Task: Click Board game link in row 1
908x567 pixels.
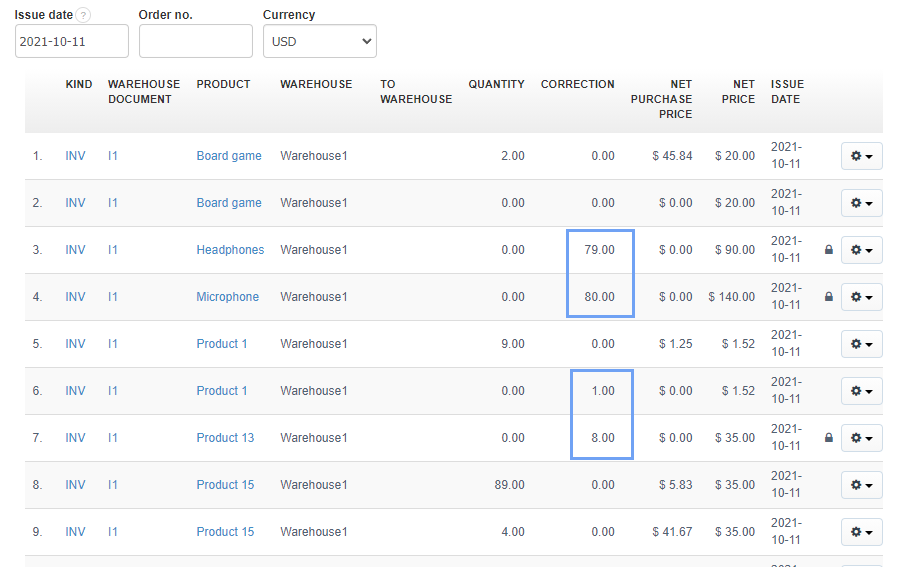Action: [x=229, y=156]
